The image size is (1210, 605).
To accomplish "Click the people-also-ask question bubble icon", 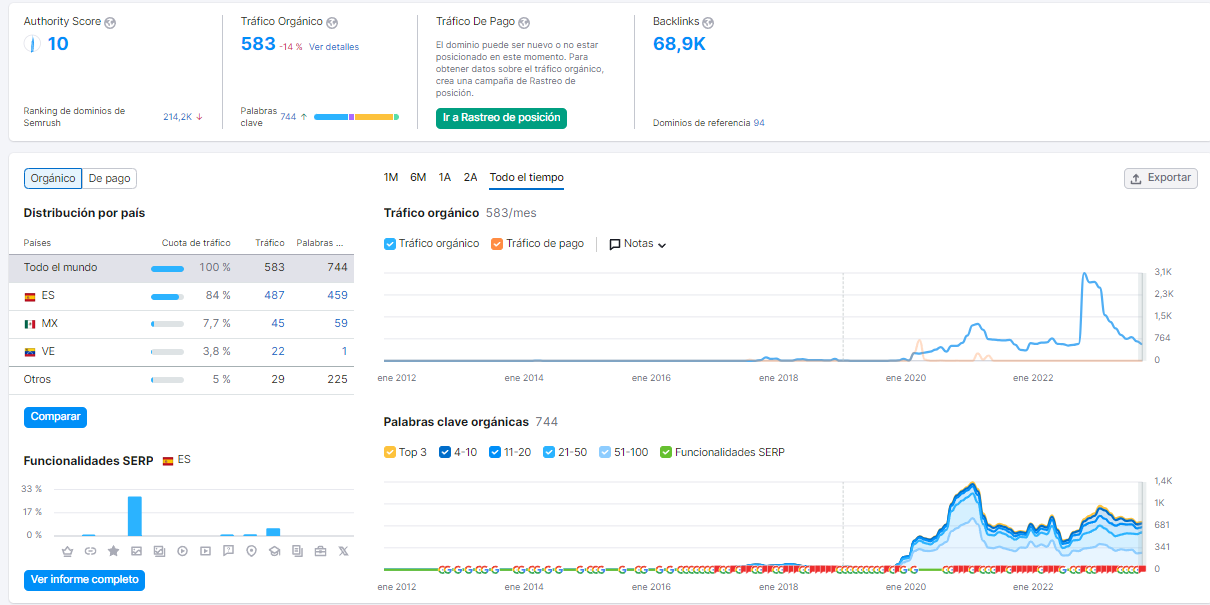I will [x=228, y=551].
